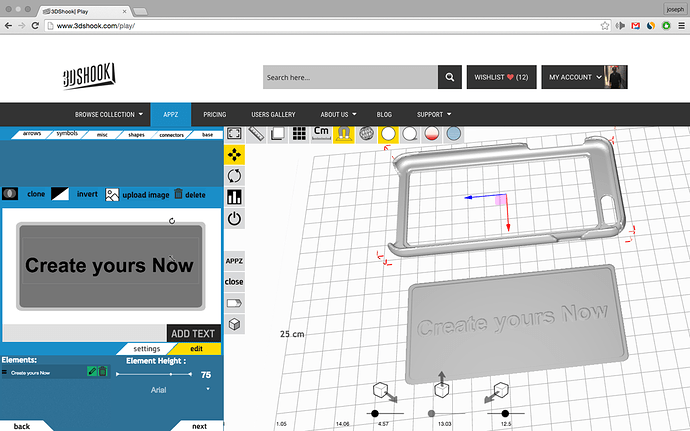The height and width of the screenshot is (431, 690).
Task: Click the Search here input field
Action: click(350, 77)
